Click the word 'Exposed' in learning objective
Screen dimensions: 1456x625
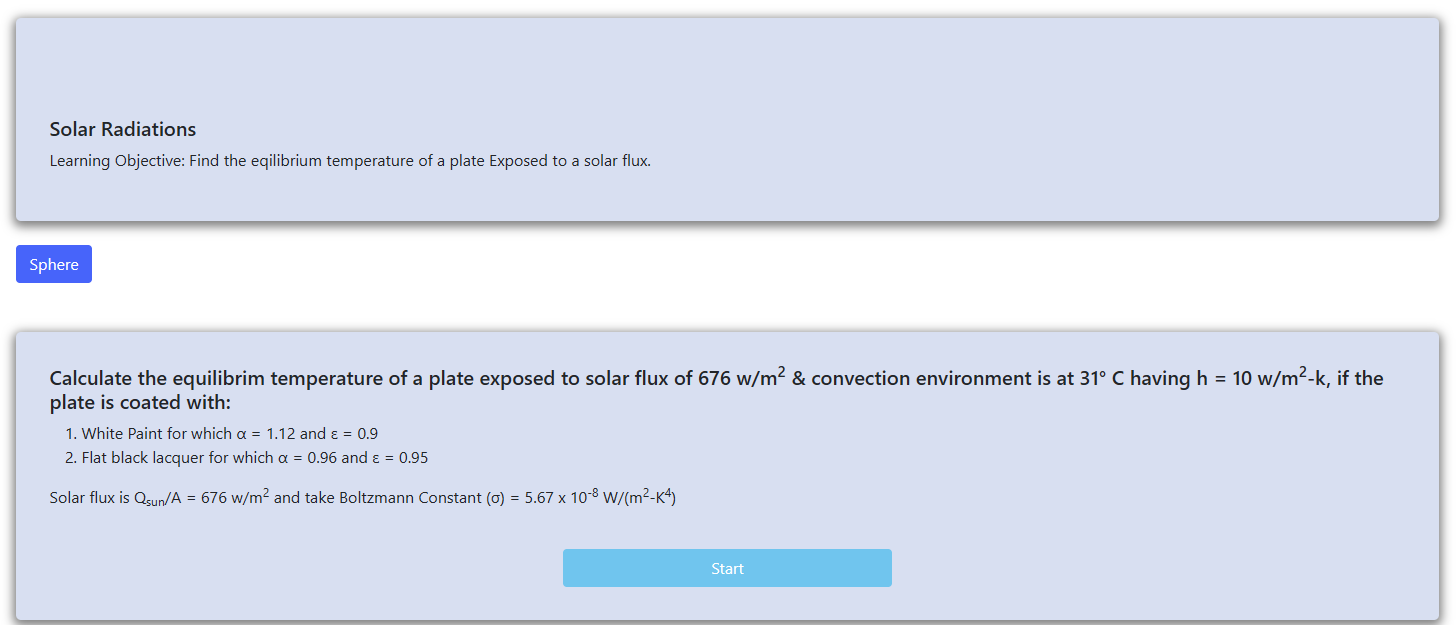click(518, 161)
